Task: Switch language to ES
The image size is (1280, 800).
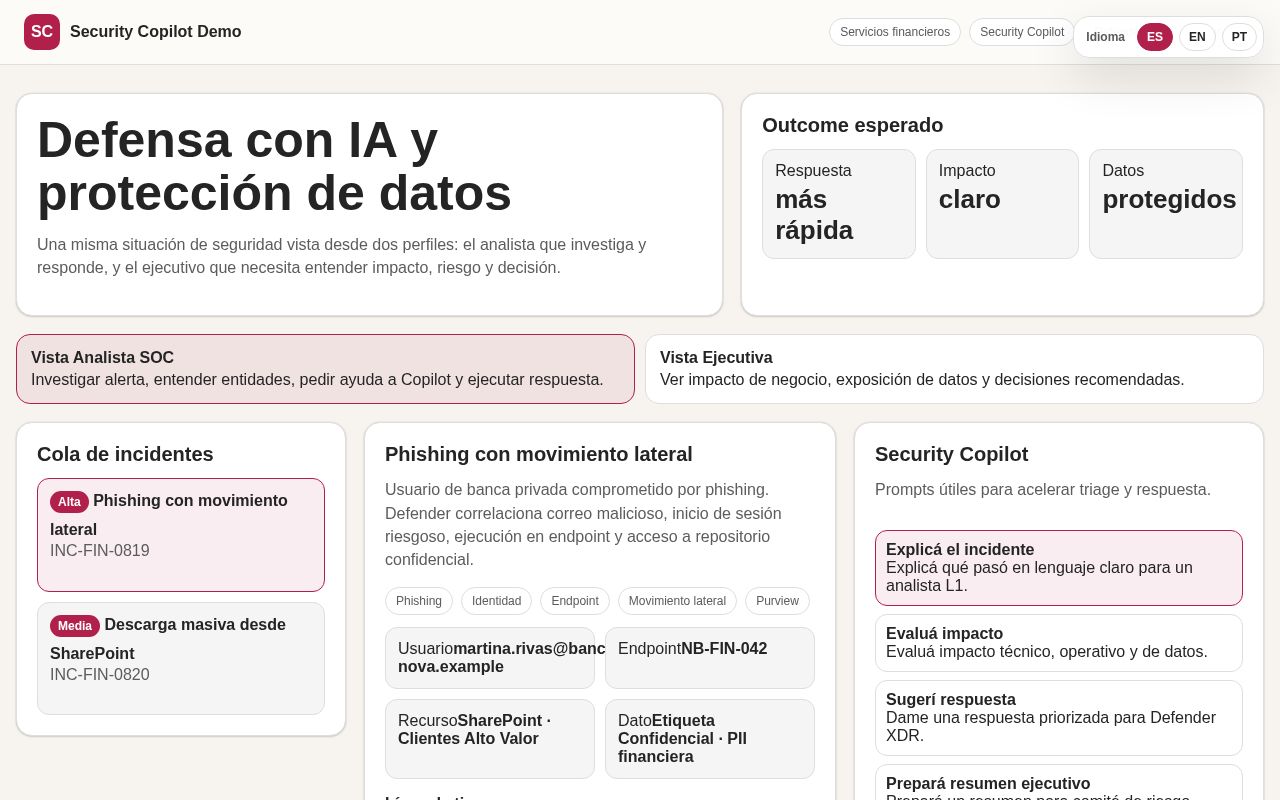Action: pyautogui.click(x=1155, y=37)
